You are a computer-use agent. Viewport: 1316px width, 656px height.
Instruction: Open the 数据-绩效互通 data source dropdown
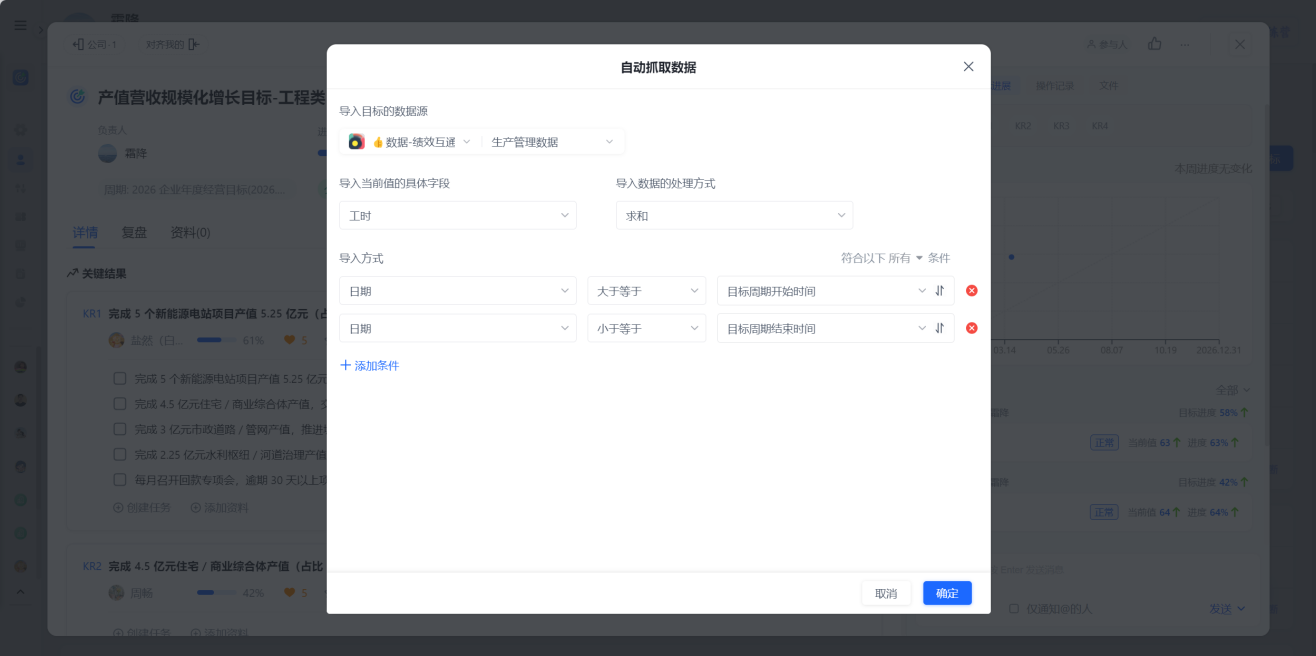[x=421, y=142]
